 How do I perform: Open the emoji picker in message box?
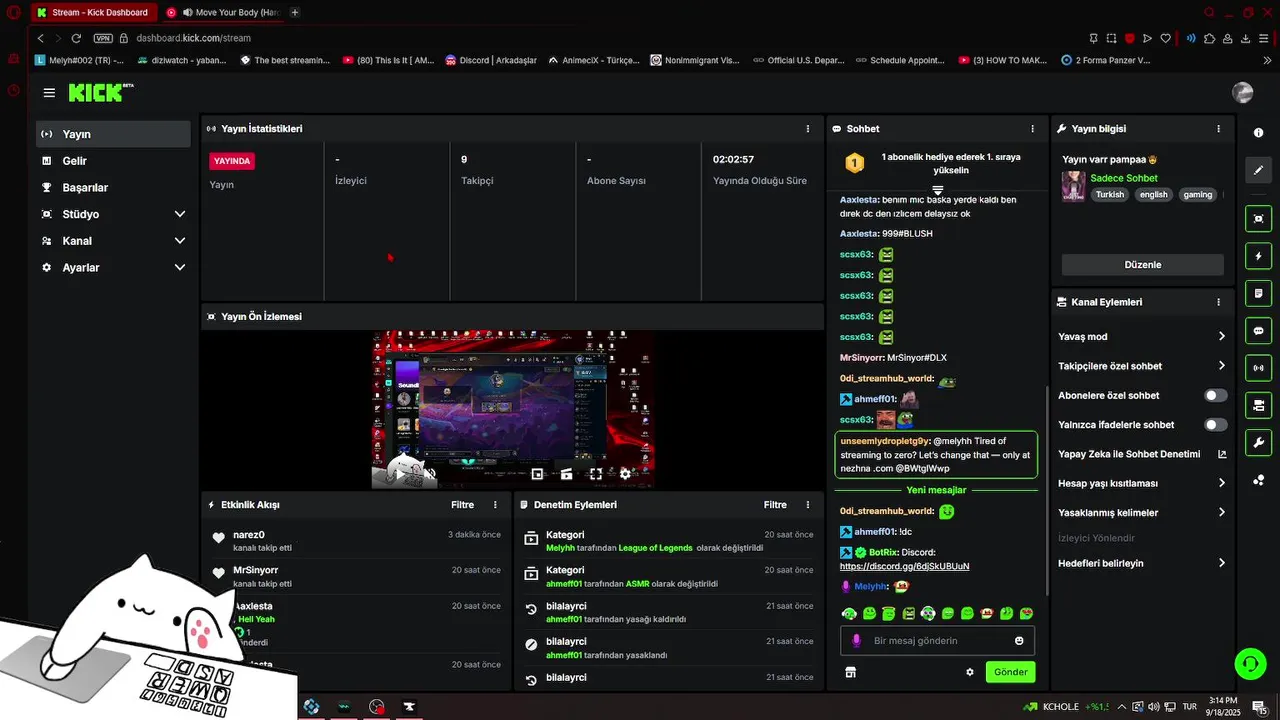[x=1019, y=641]
